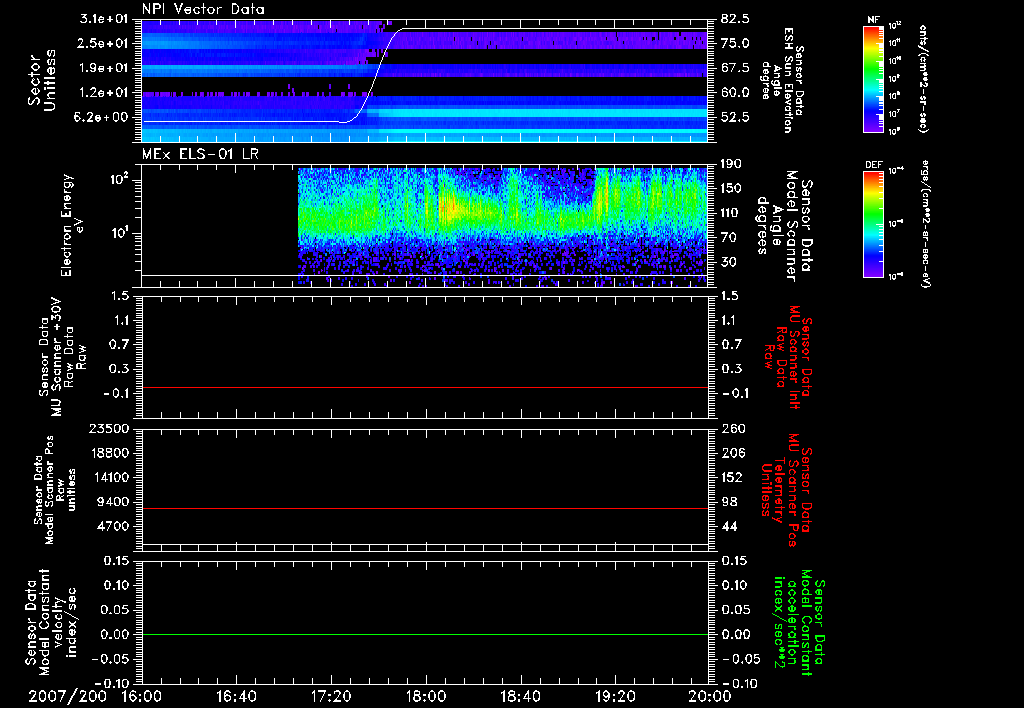1024x708 pixels.
Task: Click the 152 telemetry tick label
Action: (733, 477)
